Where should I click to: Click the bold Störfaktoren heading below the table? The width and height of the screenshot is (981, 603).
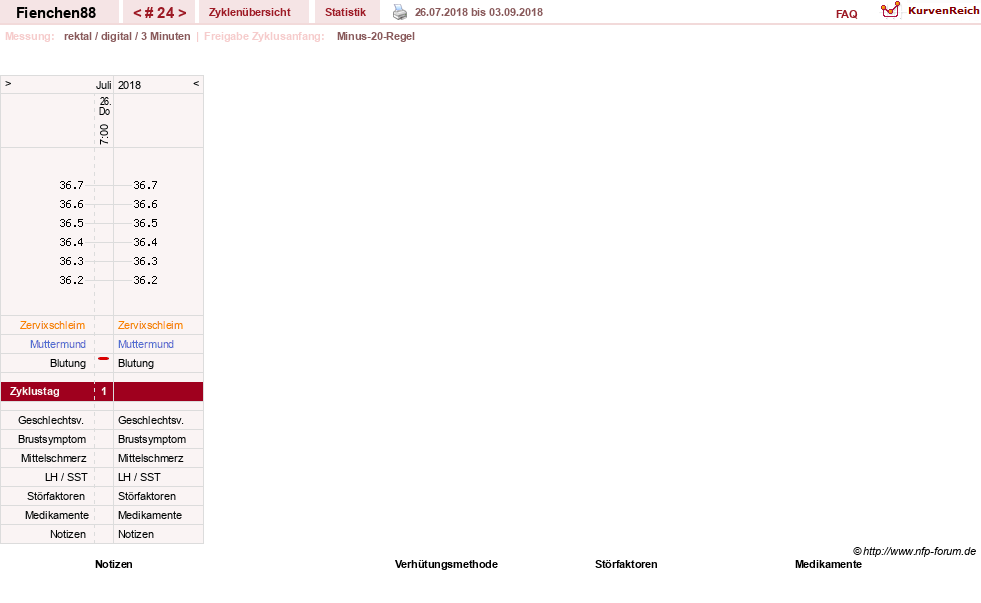pos(626,564)
